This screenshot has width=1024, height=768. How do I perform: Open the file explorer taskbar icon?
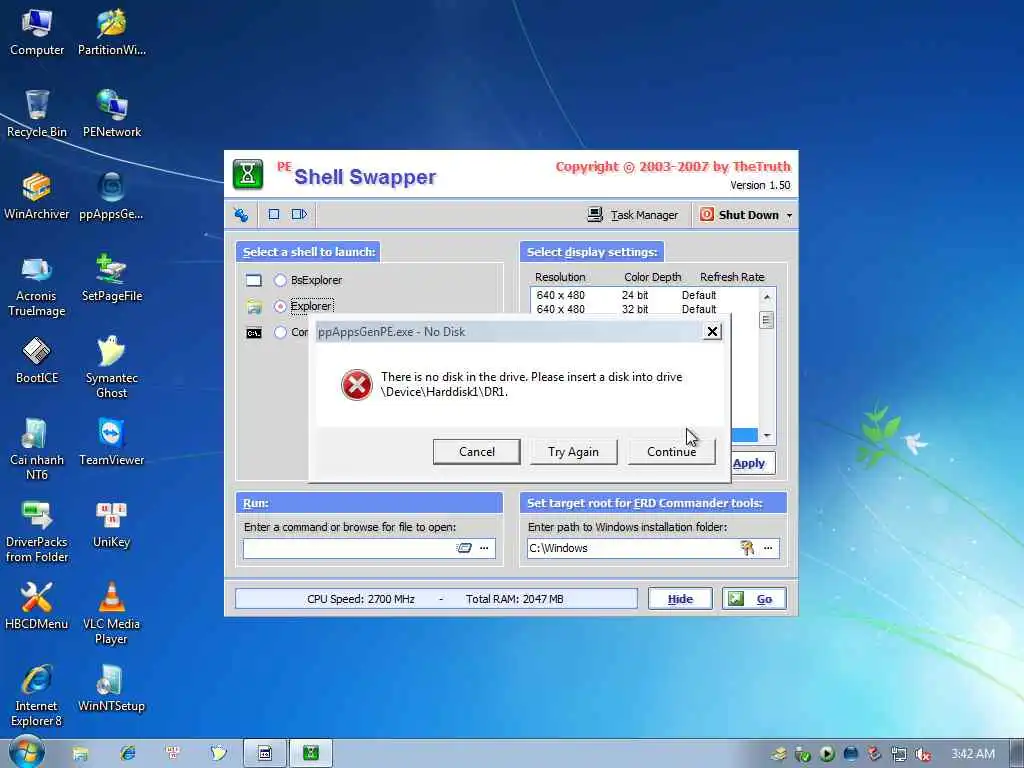coord(80,754)
